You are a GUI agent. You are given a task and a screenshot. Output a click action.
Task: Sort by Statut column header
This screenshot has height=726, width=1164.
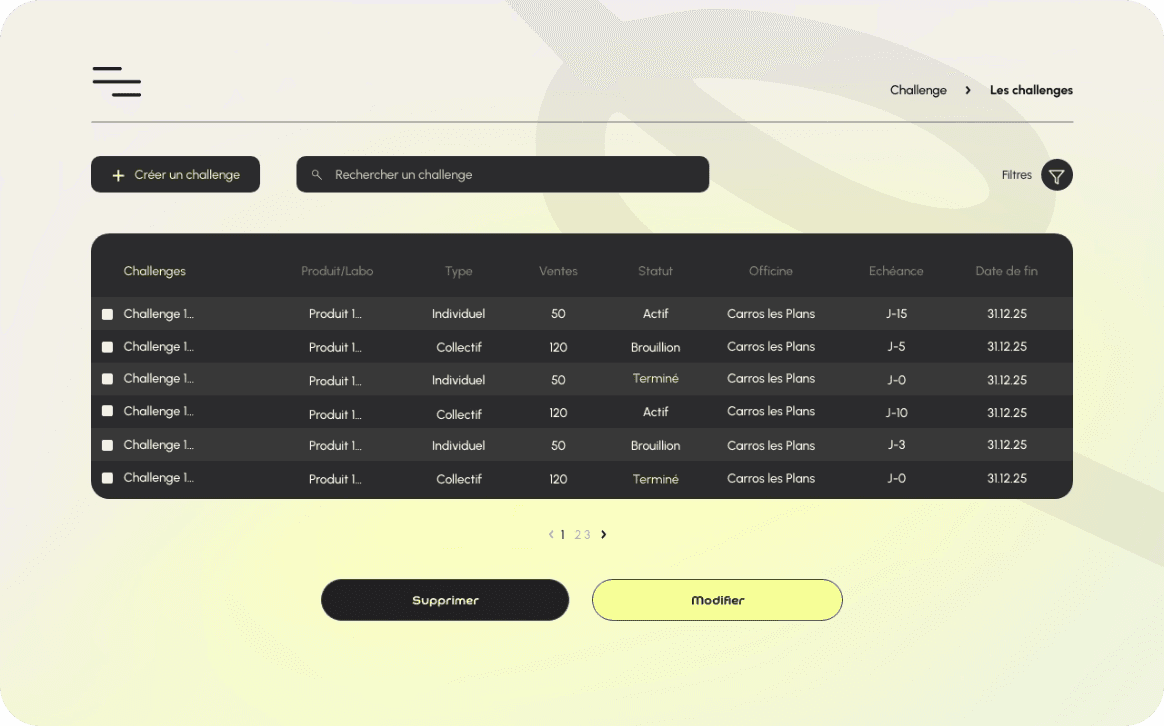655,271
